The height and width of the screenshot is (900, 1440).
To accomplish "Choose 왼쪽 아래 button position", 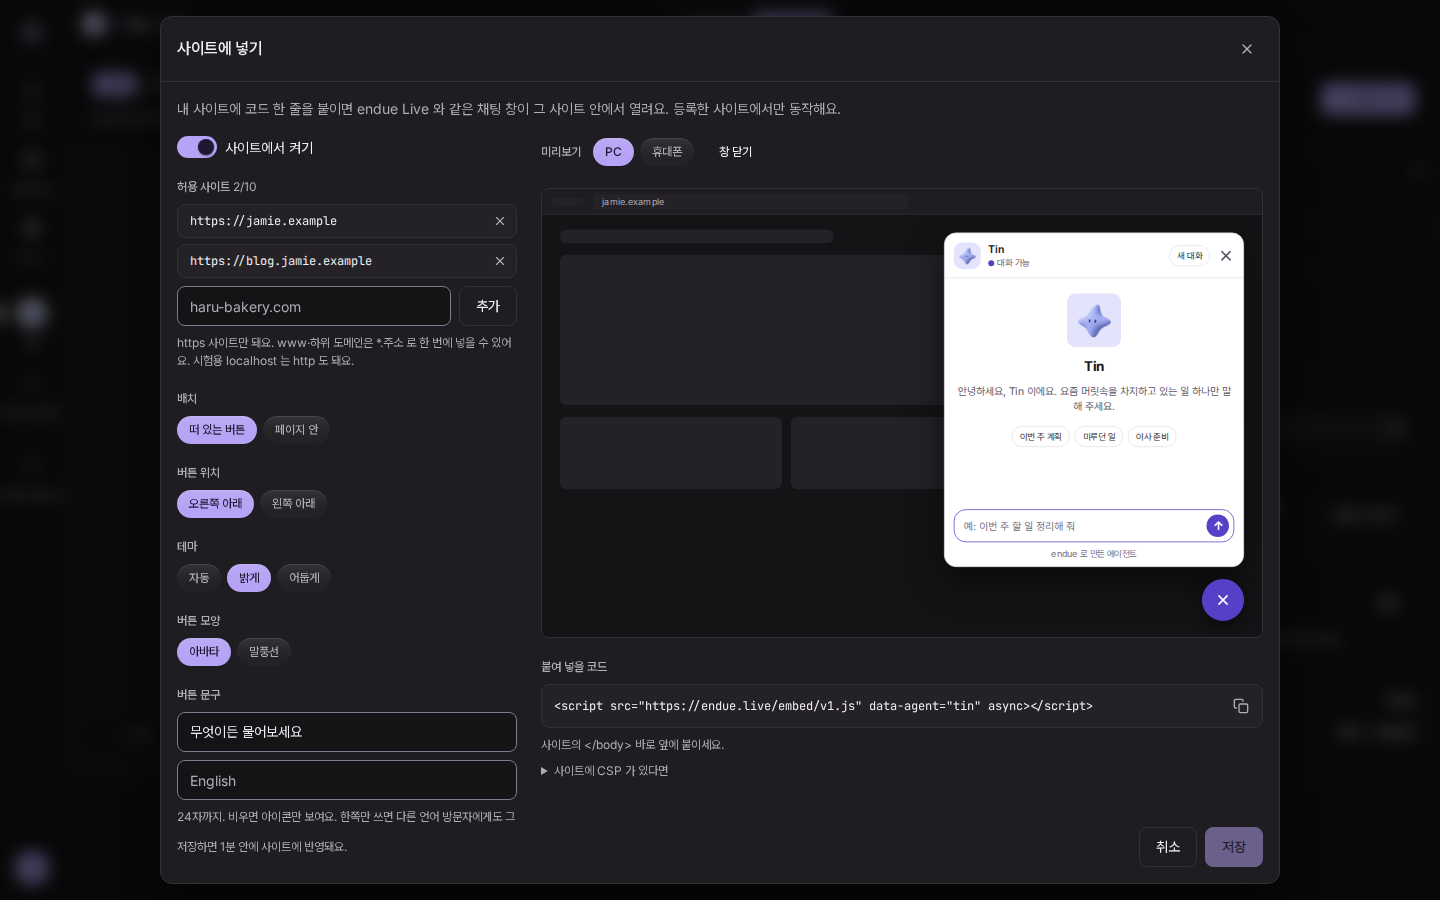I will [x=294, y=504].
